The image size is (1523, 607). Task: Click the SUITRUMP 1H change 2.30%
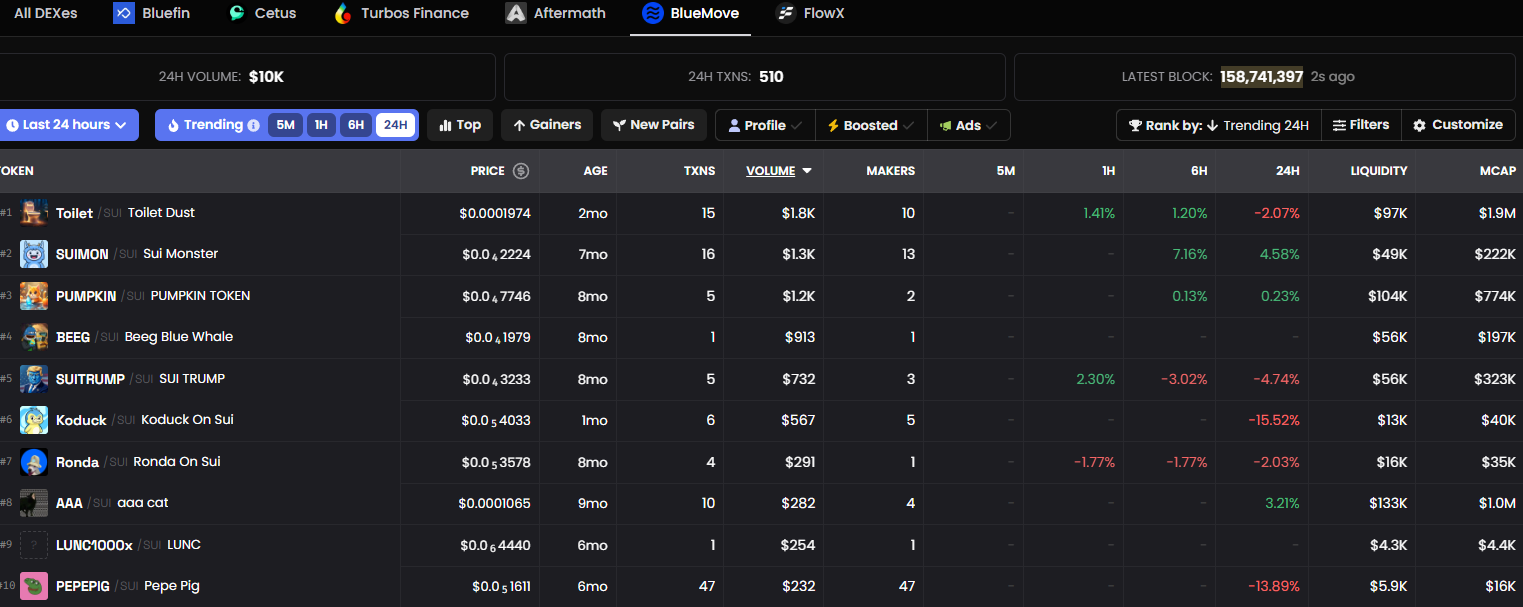coord(1095,379)
